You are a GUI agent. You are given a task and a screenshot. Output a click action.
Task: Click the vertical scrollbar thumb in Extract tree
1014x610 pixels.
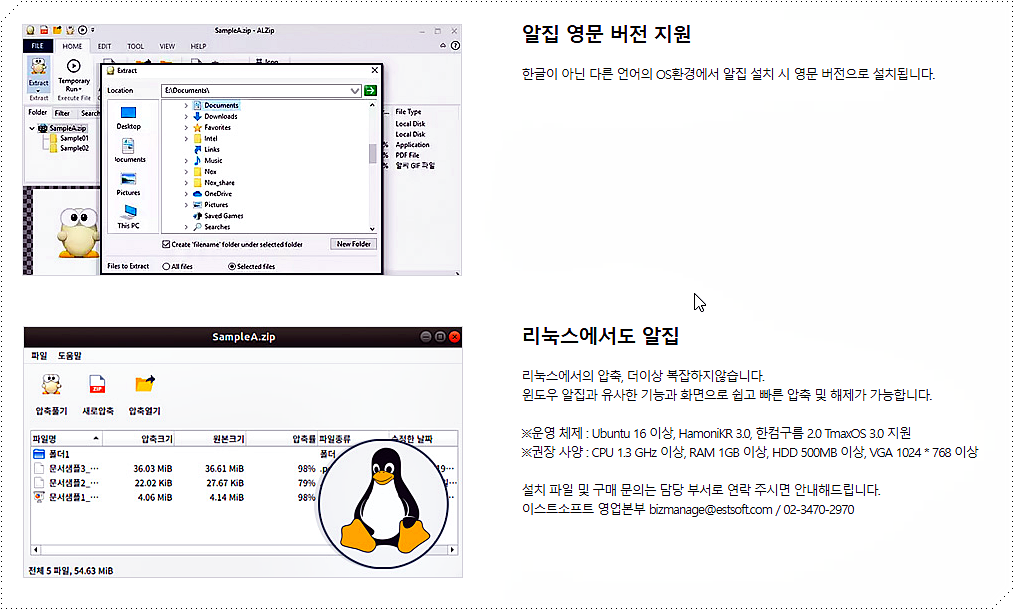tap(372, 153)
